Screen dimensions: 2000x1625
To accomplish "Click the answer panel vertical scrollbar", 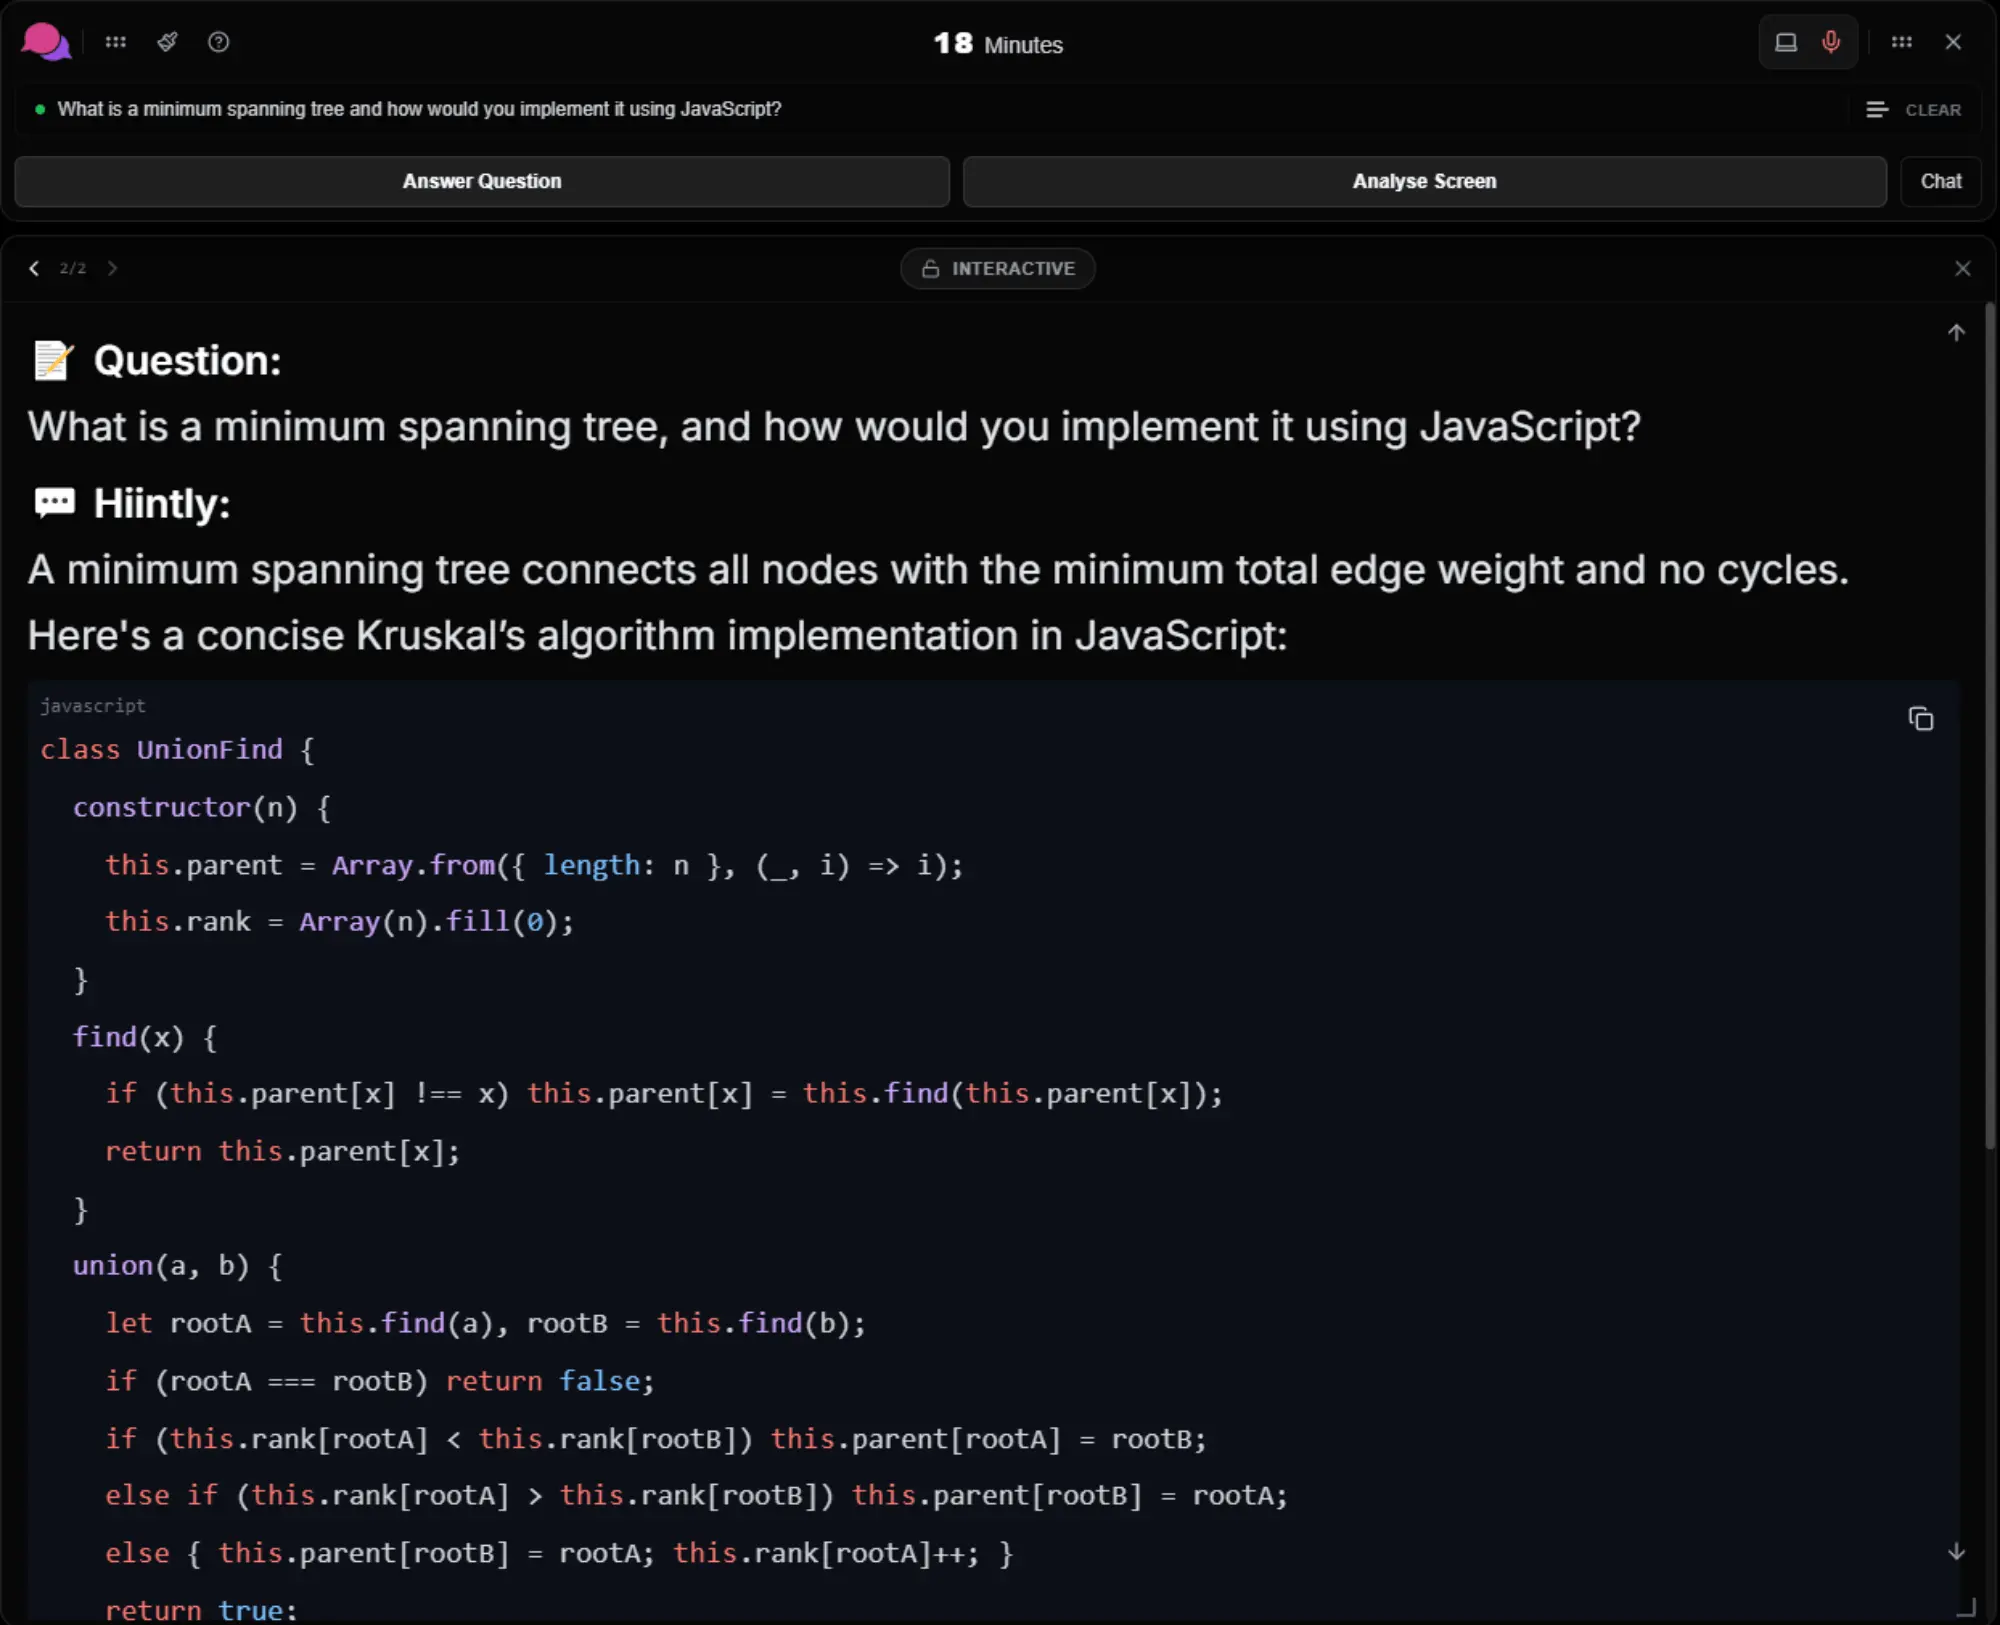I will (1990, 727).
